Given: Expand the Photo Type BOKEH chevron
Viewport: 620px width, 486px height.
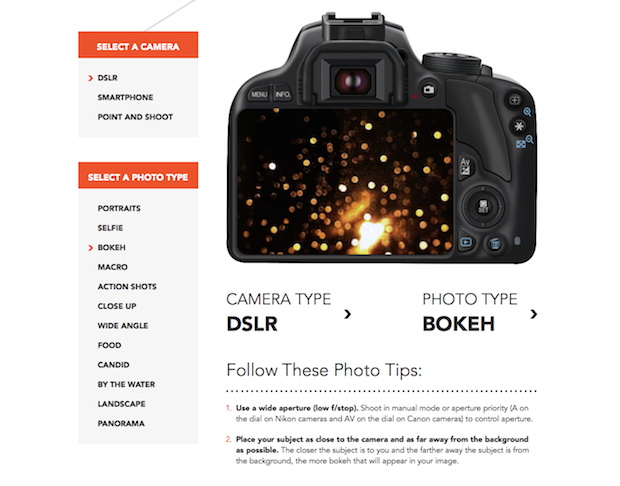Looking at the screenshot, I should point(534,314).
